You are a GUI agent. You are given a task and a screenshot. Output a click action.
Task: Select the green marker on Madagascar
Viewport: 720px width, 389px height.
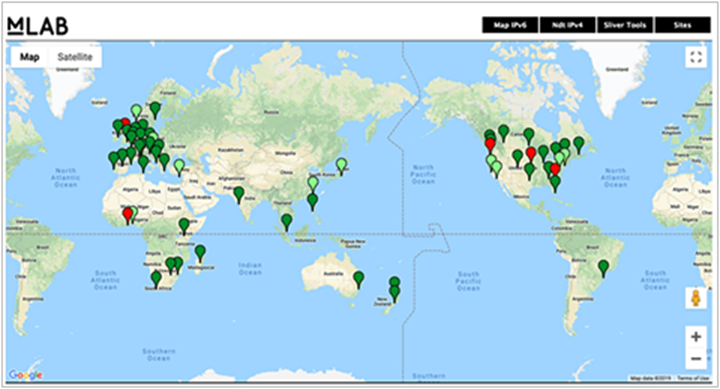click(x=200, y=253)
